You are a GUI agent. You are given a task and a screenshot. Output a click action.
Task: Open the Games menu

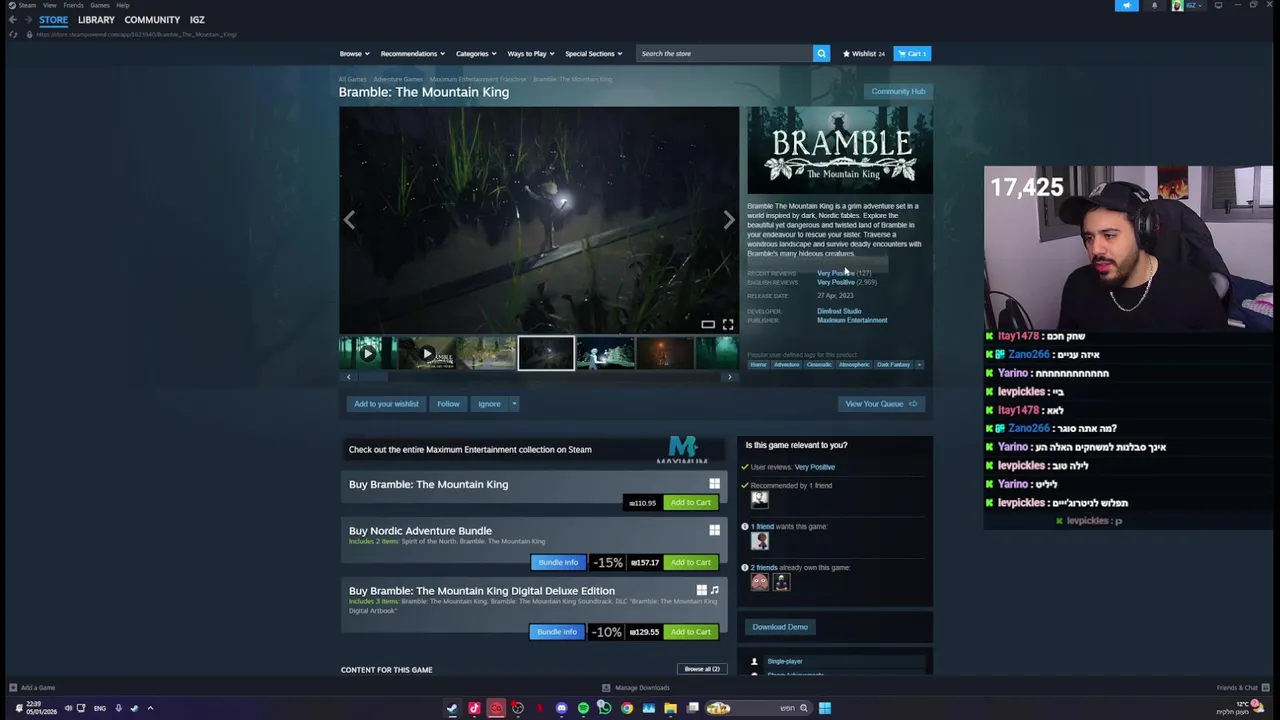pos(100,5)
